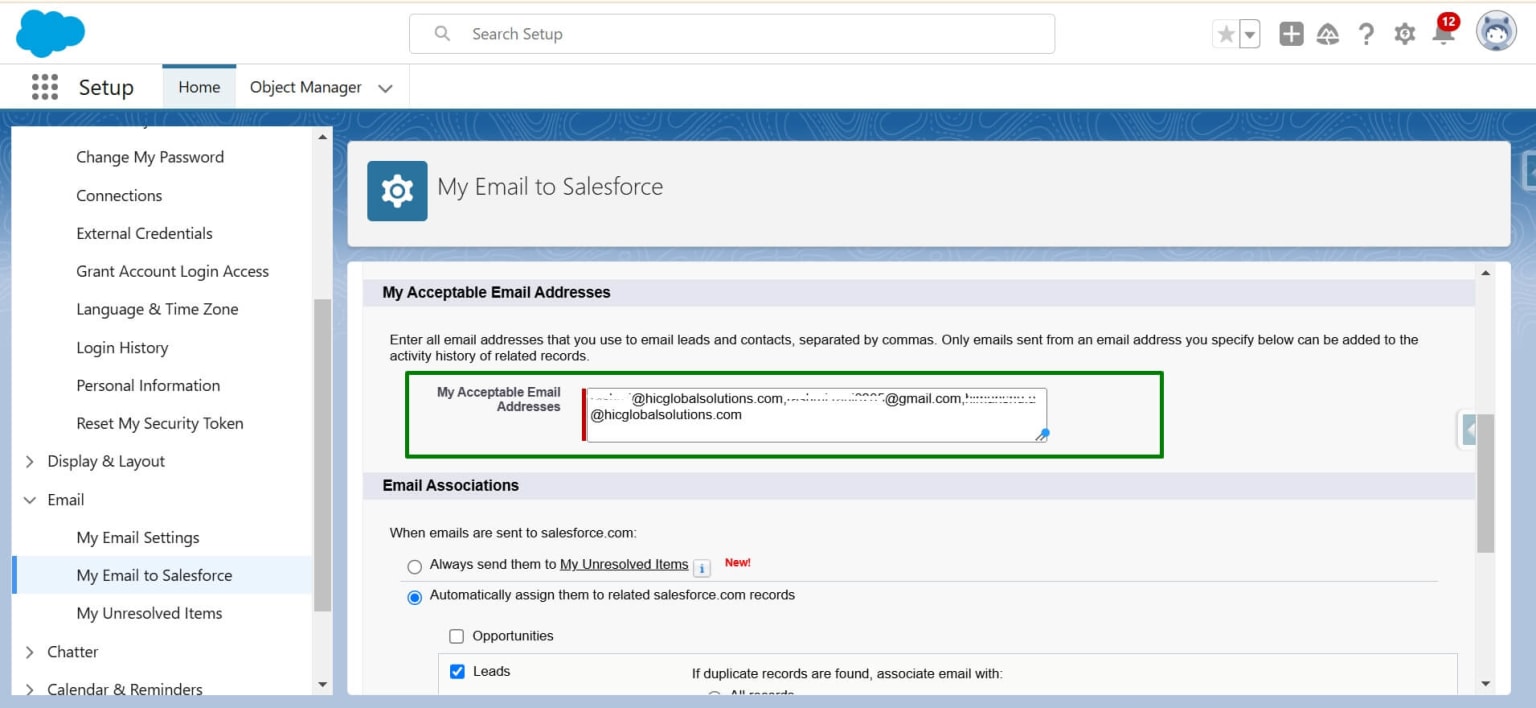Open the Setup gear menu icon
The width and height of the screenshot is (1536, 708).
click(x=1405, y=34)
